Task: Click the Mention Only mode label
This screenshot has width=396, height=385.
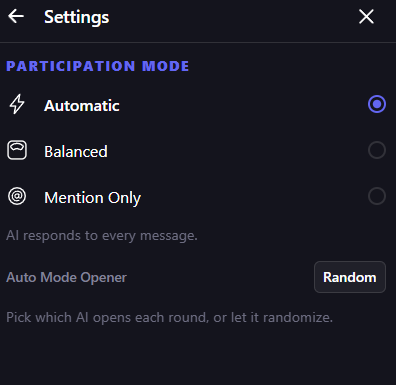Action: click(x=93, y=198)
